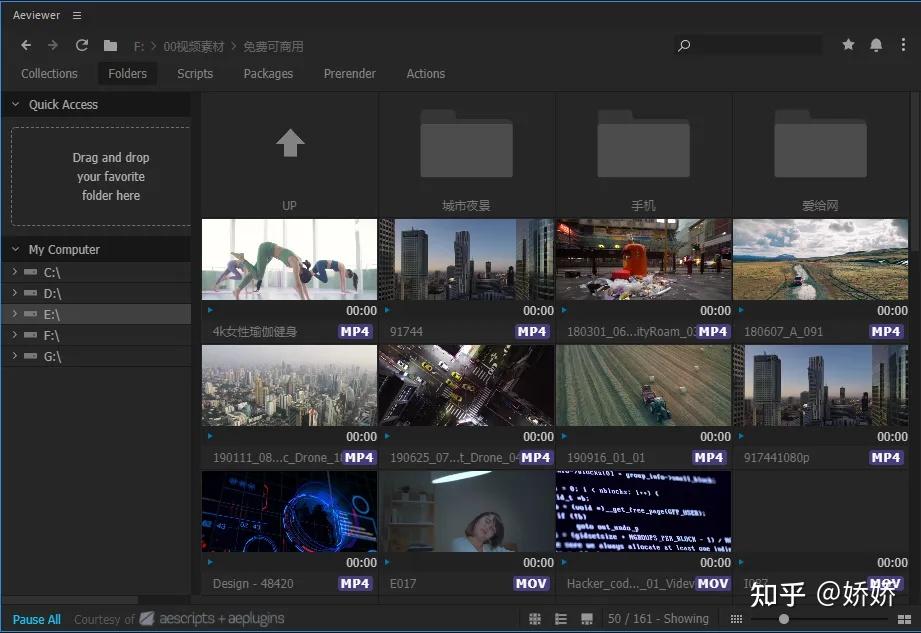
Task: Open the search by clicking the magnifier icon
Action: click(684, 46)
